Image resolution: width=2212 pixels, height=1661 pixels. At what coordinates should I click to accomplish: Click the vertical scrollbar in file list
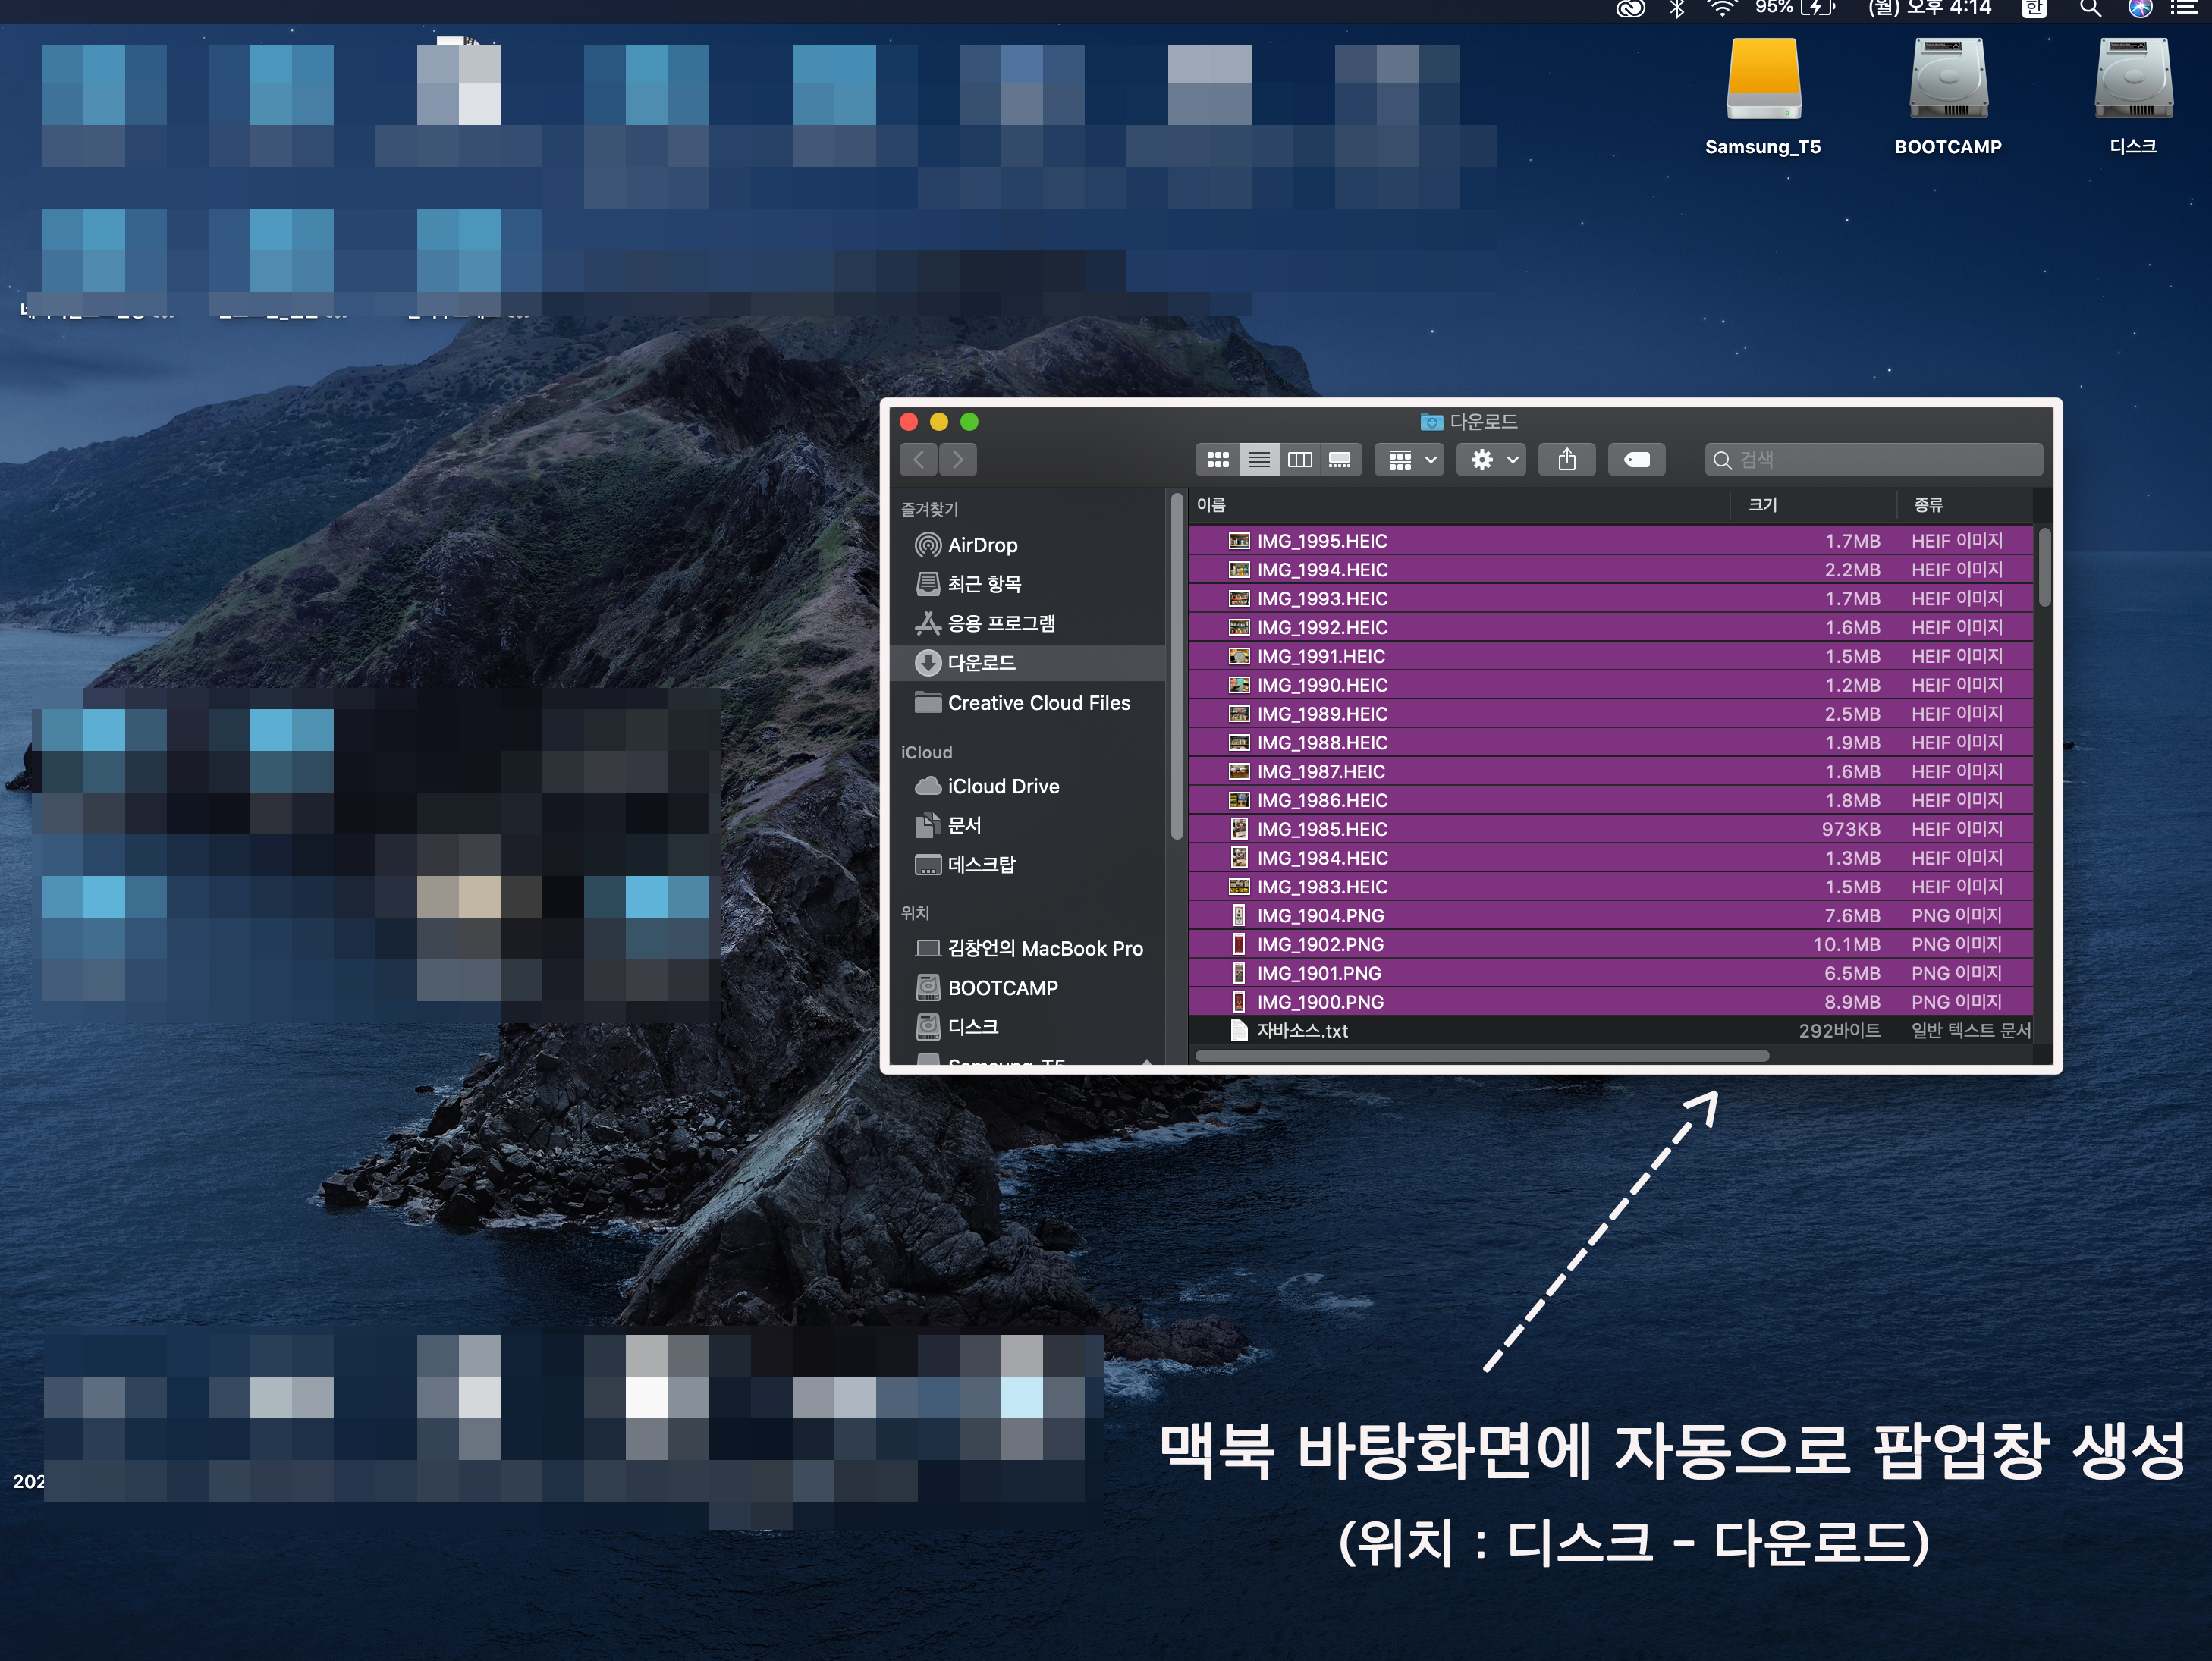point(2044,567)
